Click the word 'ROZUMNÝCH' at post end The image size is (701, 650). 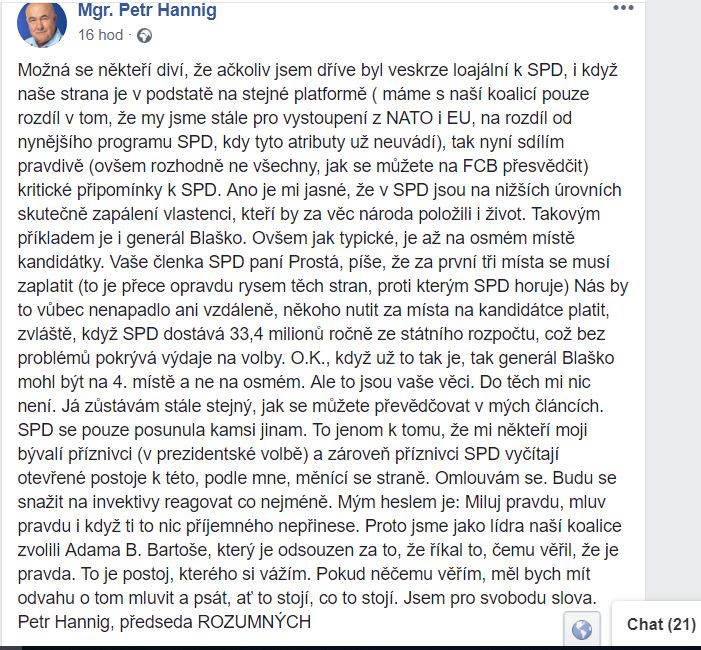(254, 622)
